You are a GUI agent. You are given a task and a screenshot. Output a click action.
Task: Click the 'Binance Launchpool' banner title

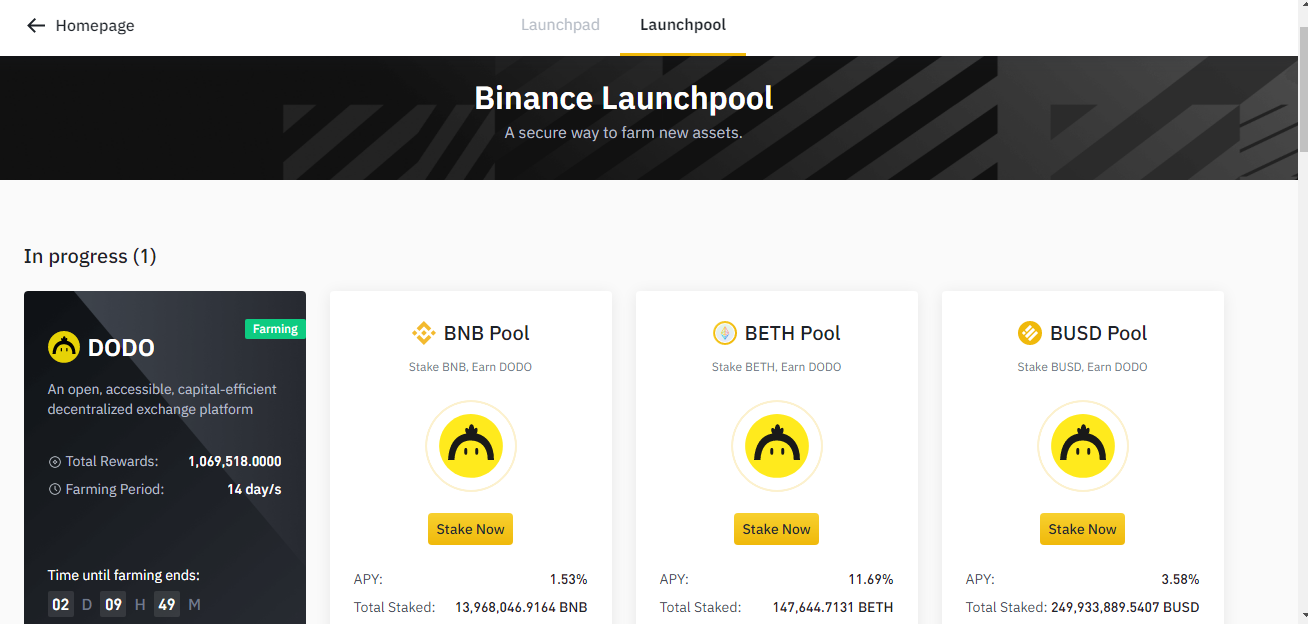(623, 98)
